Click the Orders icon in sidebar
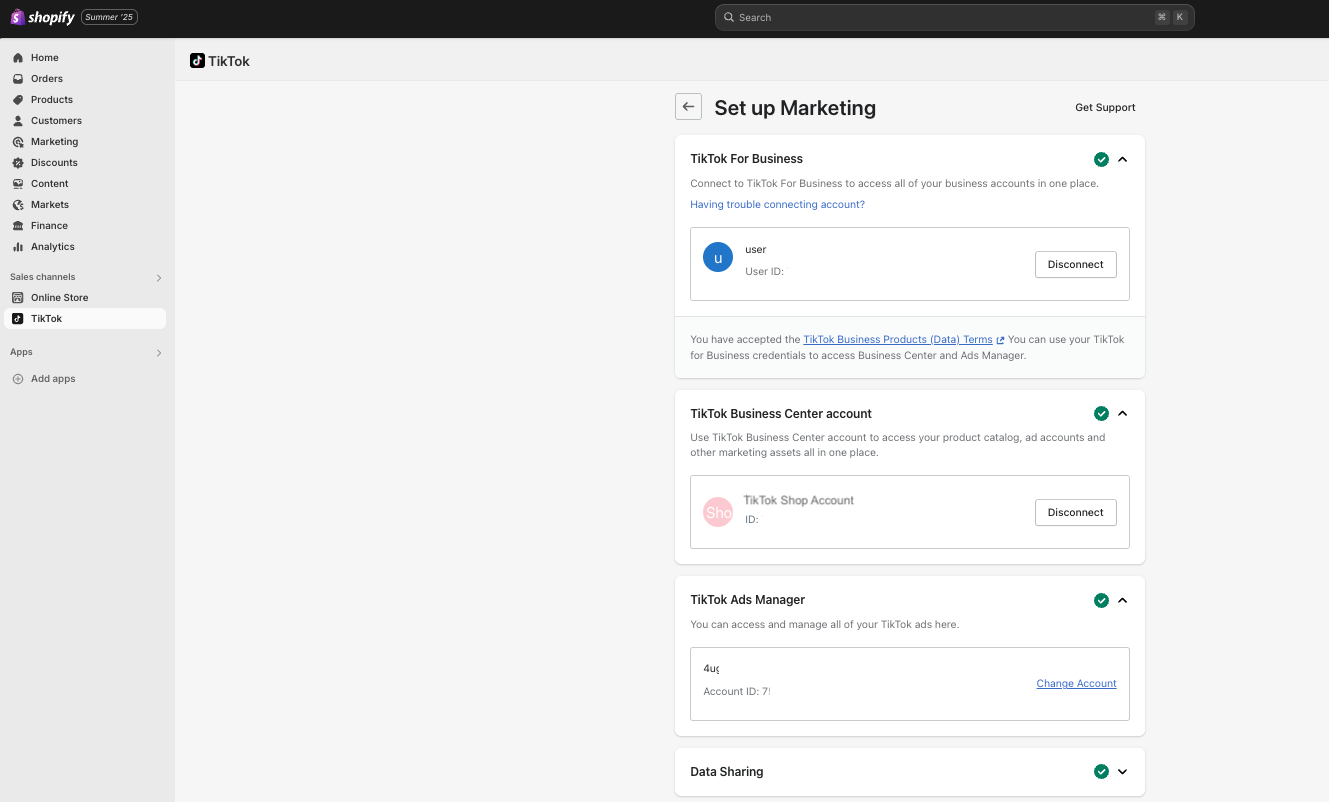The image size is (1329, 802). [18, 79]
